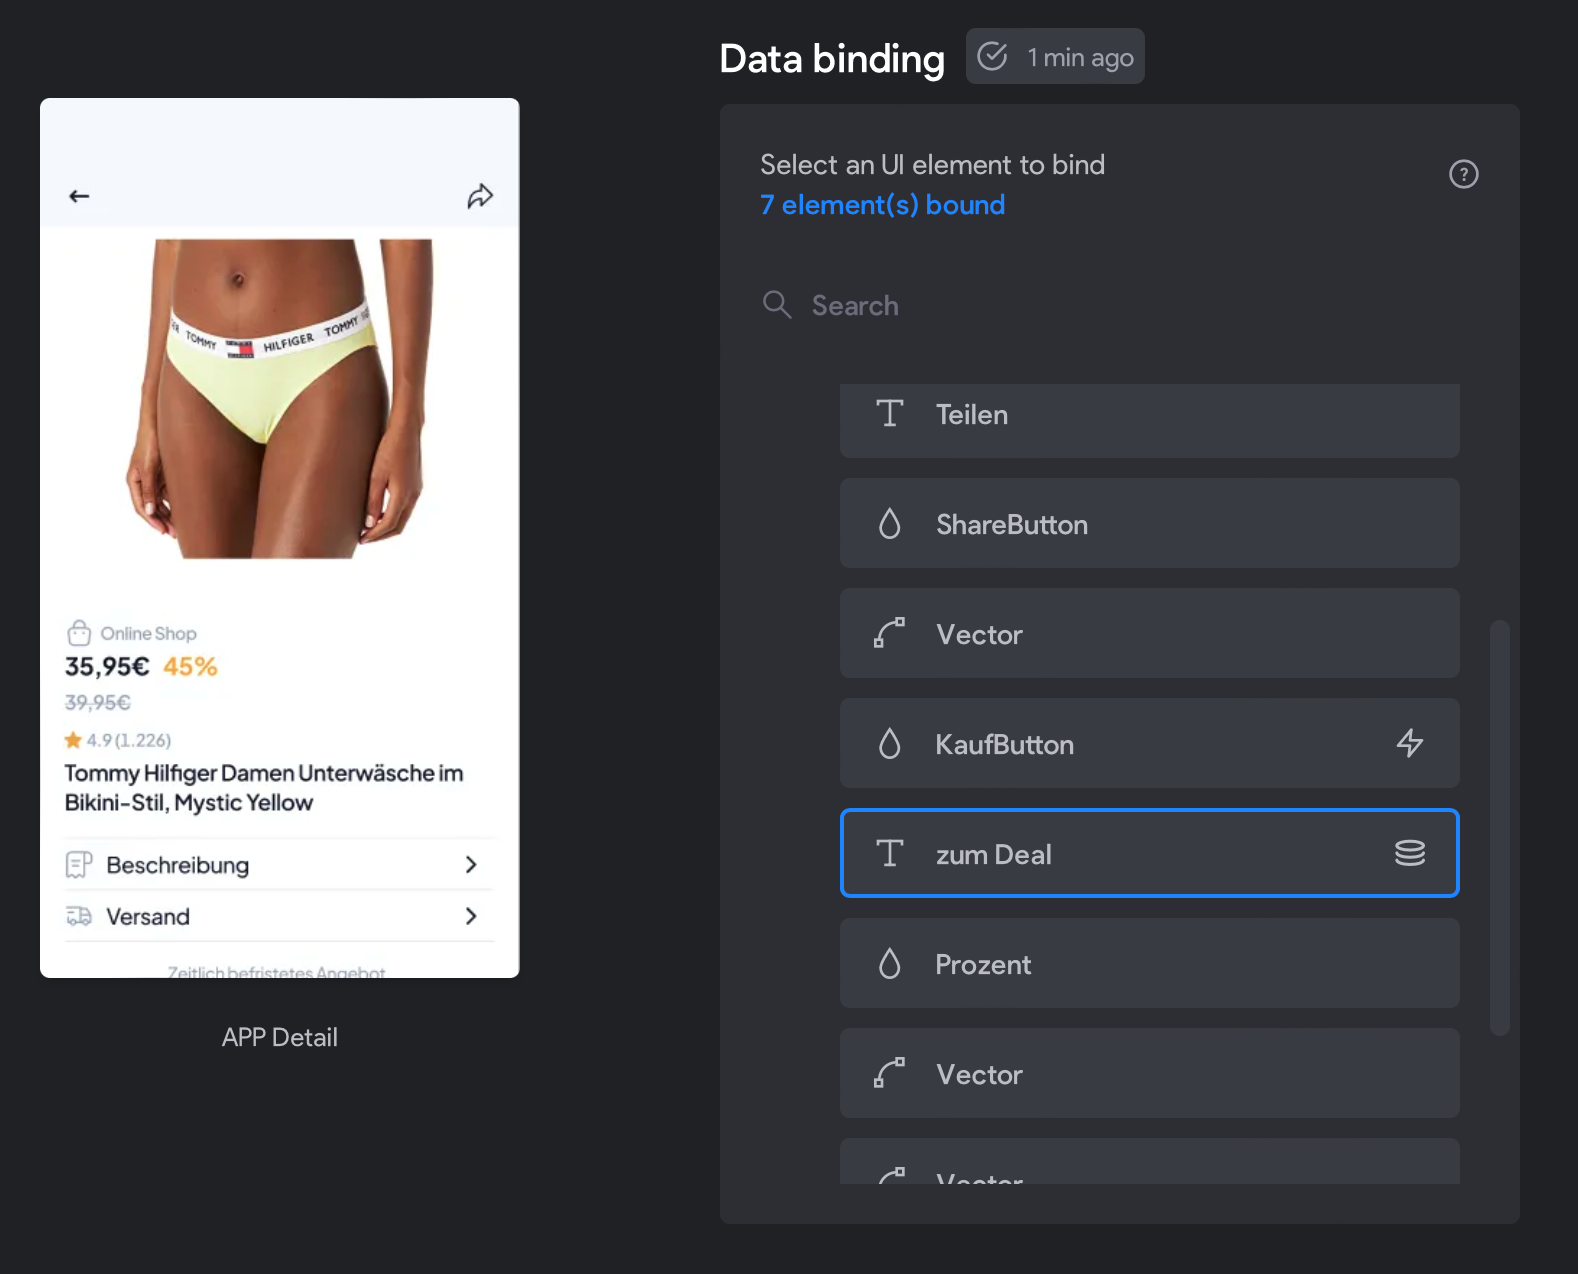Click the text icon on the Teilen row
1578x1274 pixels.
pos(890,413)
